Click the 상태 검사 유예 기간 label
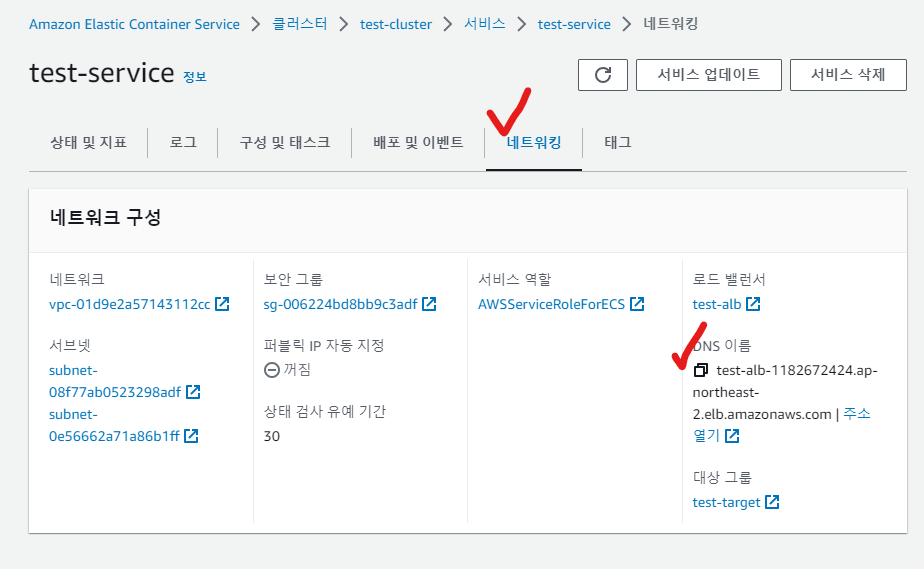 [325, 411]
